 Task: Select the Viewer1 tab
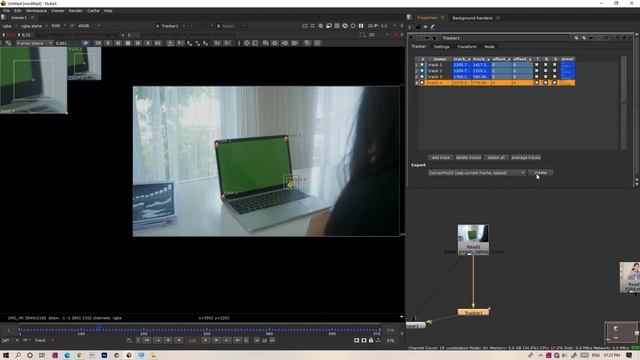tap(18, 18)
